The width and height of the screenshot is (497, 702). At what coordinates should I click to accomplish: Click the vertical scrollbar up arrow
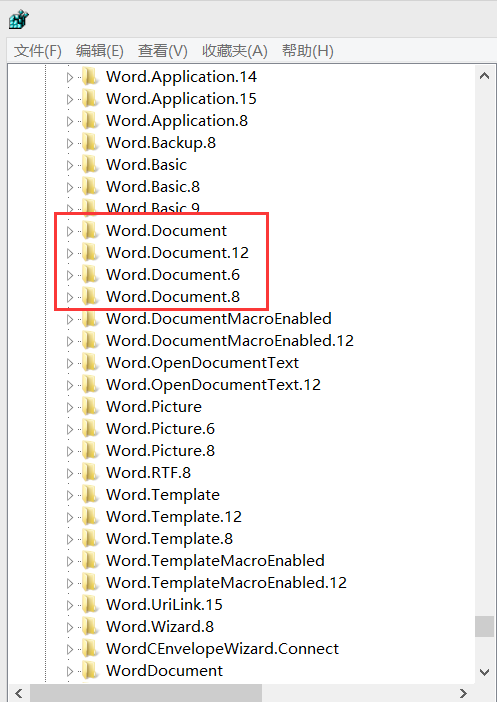(484, 76)
